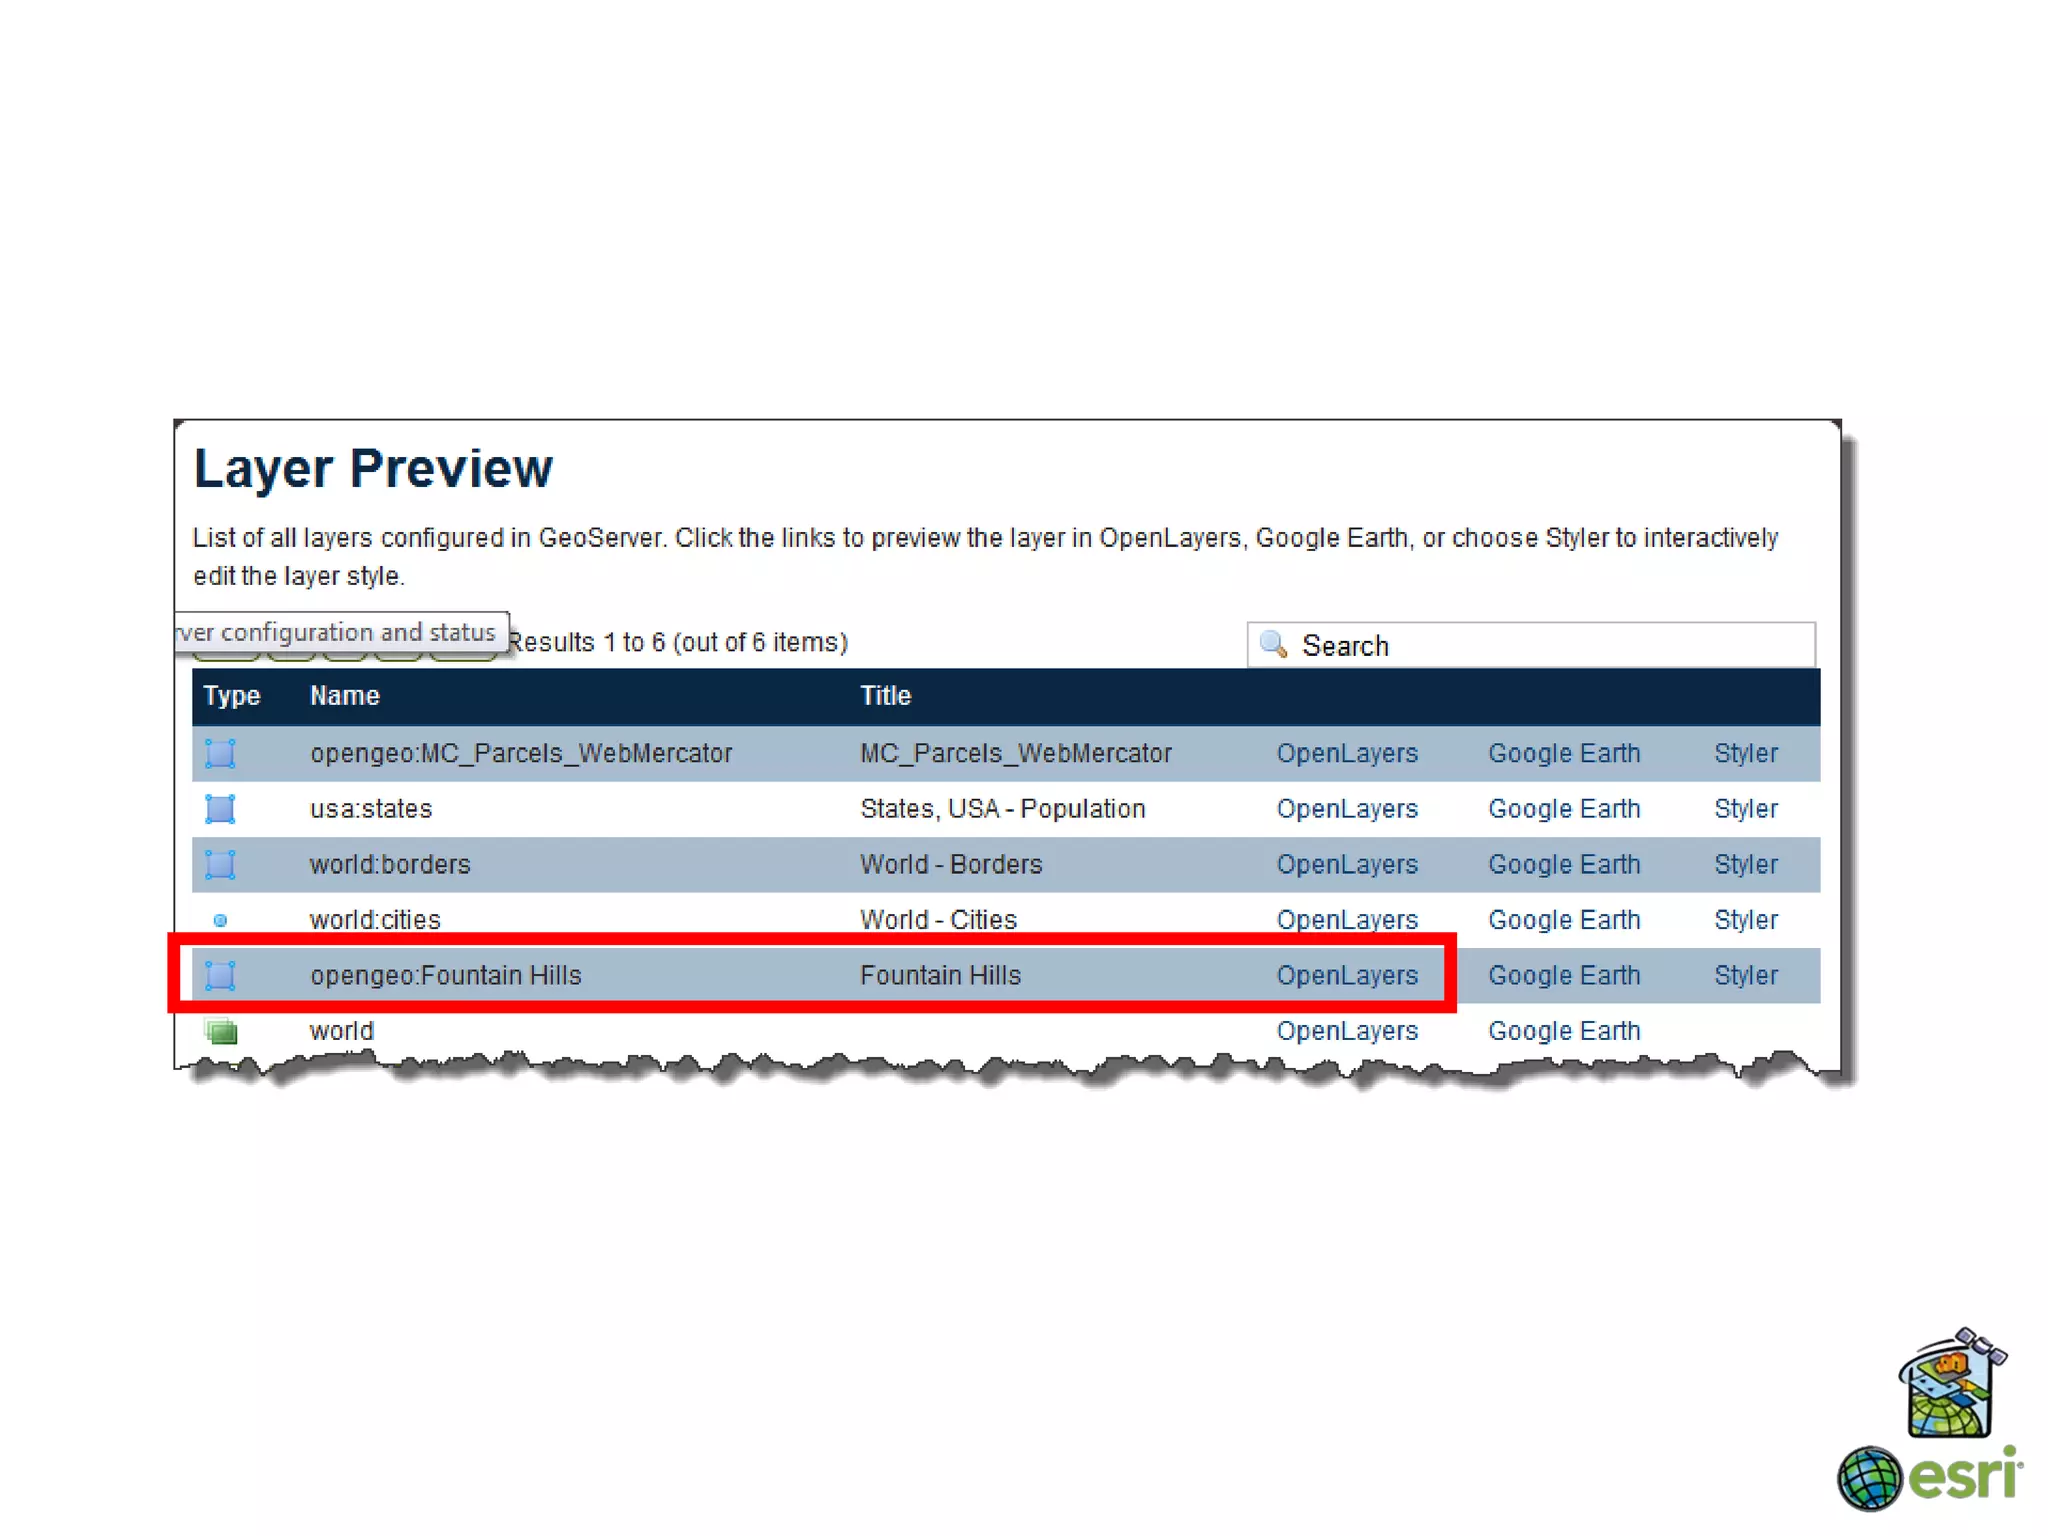Click the polygon icon for world:borders layer
Image resolution: width=2048 pixels, height=1536 pixels.
coord(220,864)
